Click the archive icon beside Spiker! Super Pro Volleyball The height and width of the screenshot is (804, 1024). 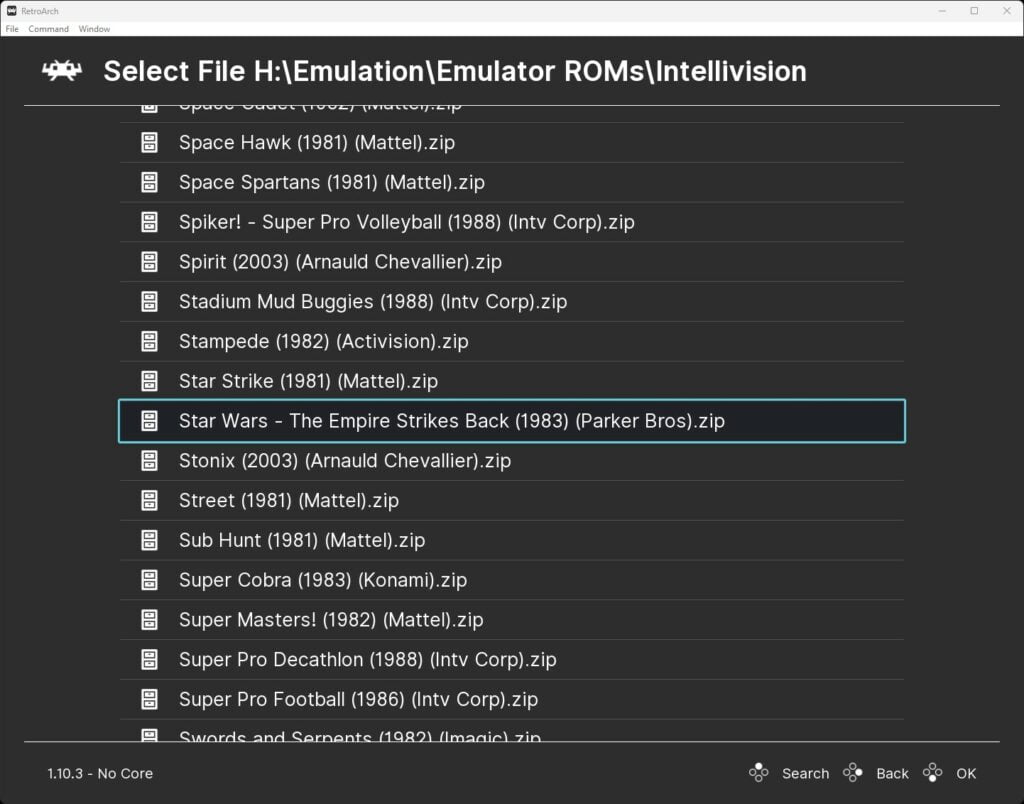click(x=150, y=222)
